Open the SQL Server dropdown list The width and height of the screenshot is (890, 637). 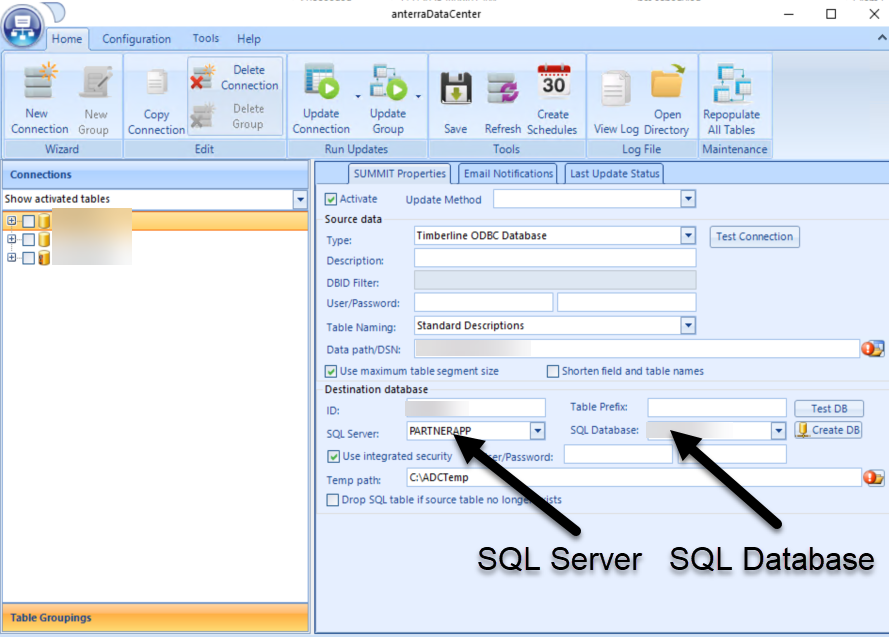[537, 431]
